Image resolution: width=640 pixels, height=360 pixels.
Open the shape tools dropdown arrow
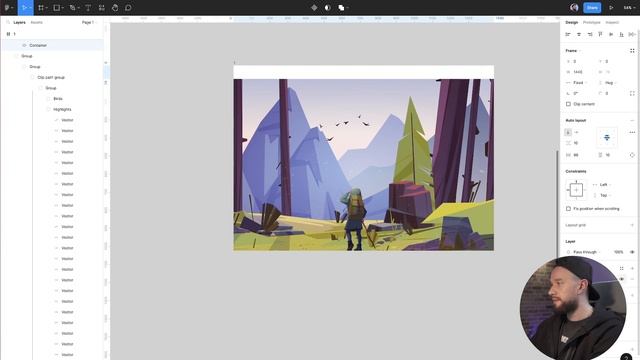tap(63, 8)
